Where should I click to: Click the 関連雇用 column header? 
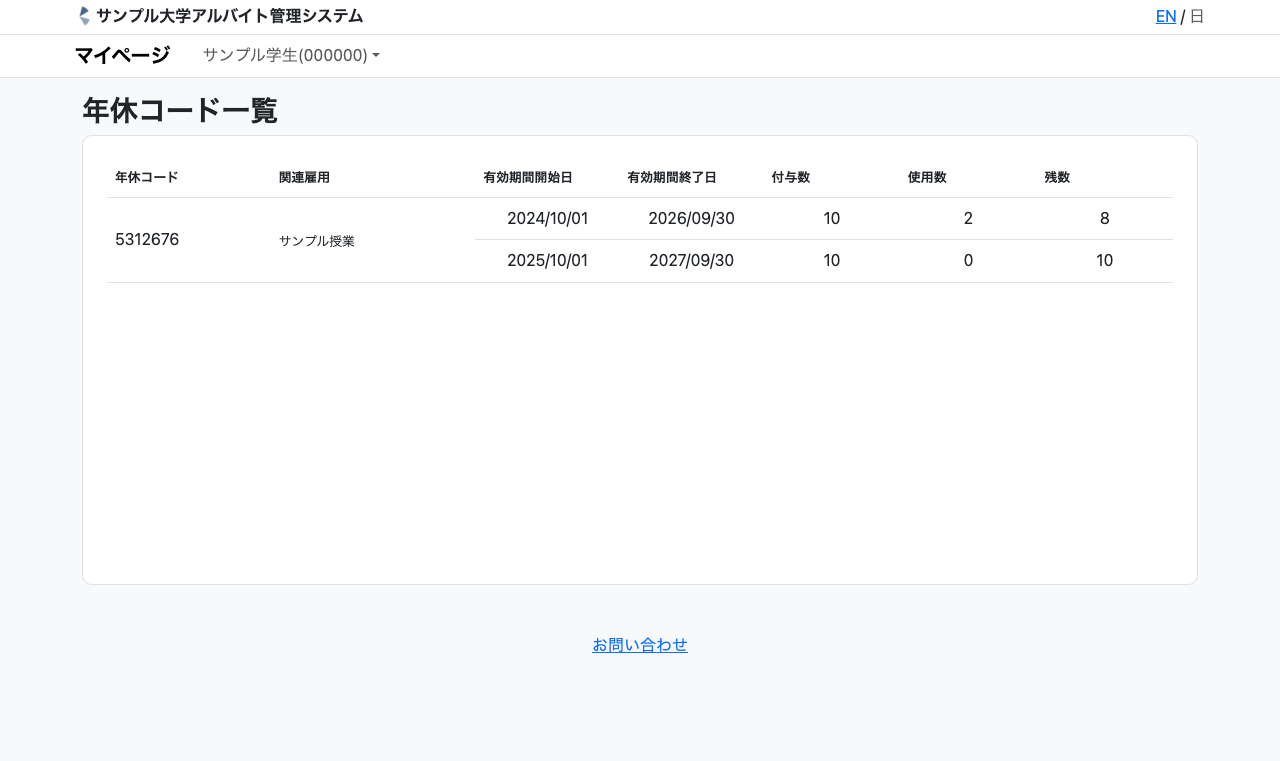click(304, 177)
